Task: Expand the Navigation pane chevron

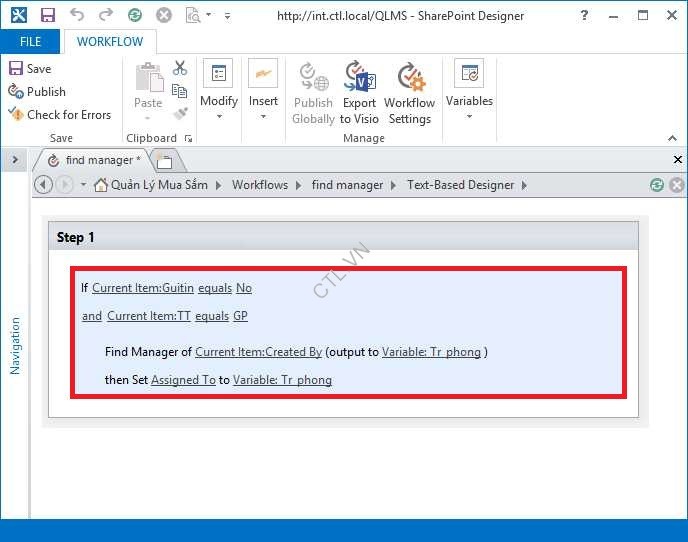Action: pyautogui.click(x=15, y=160)
